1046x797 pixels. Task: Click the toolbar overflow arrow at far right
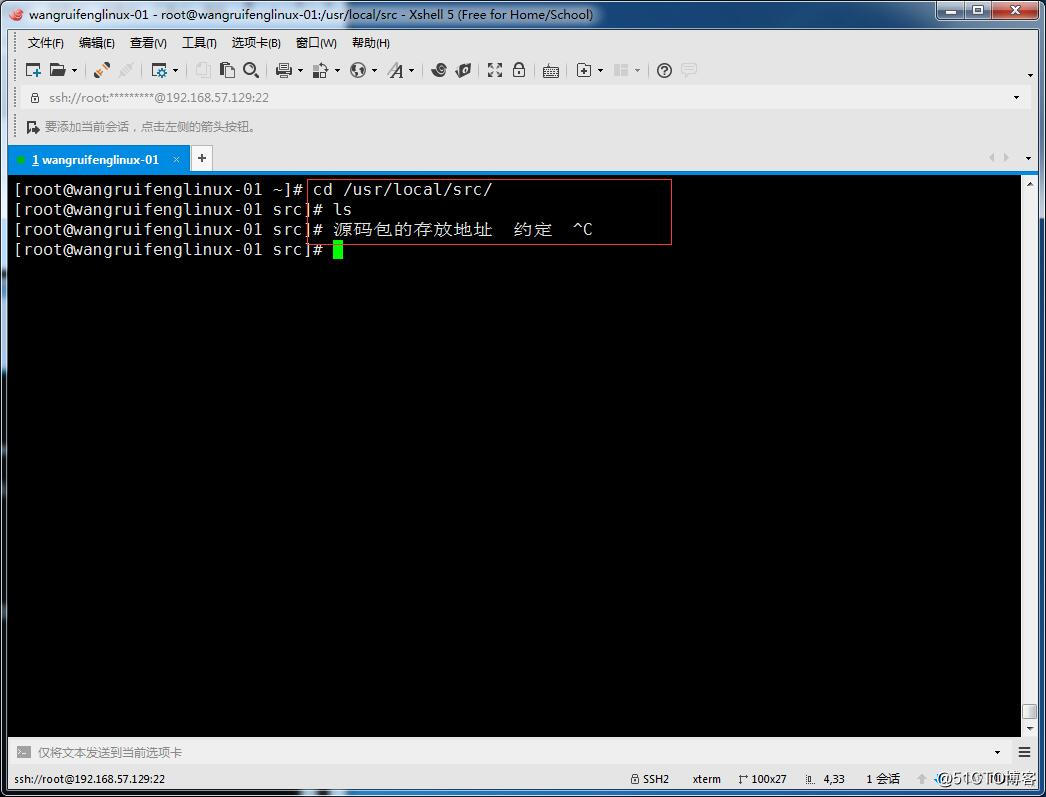1030,75
